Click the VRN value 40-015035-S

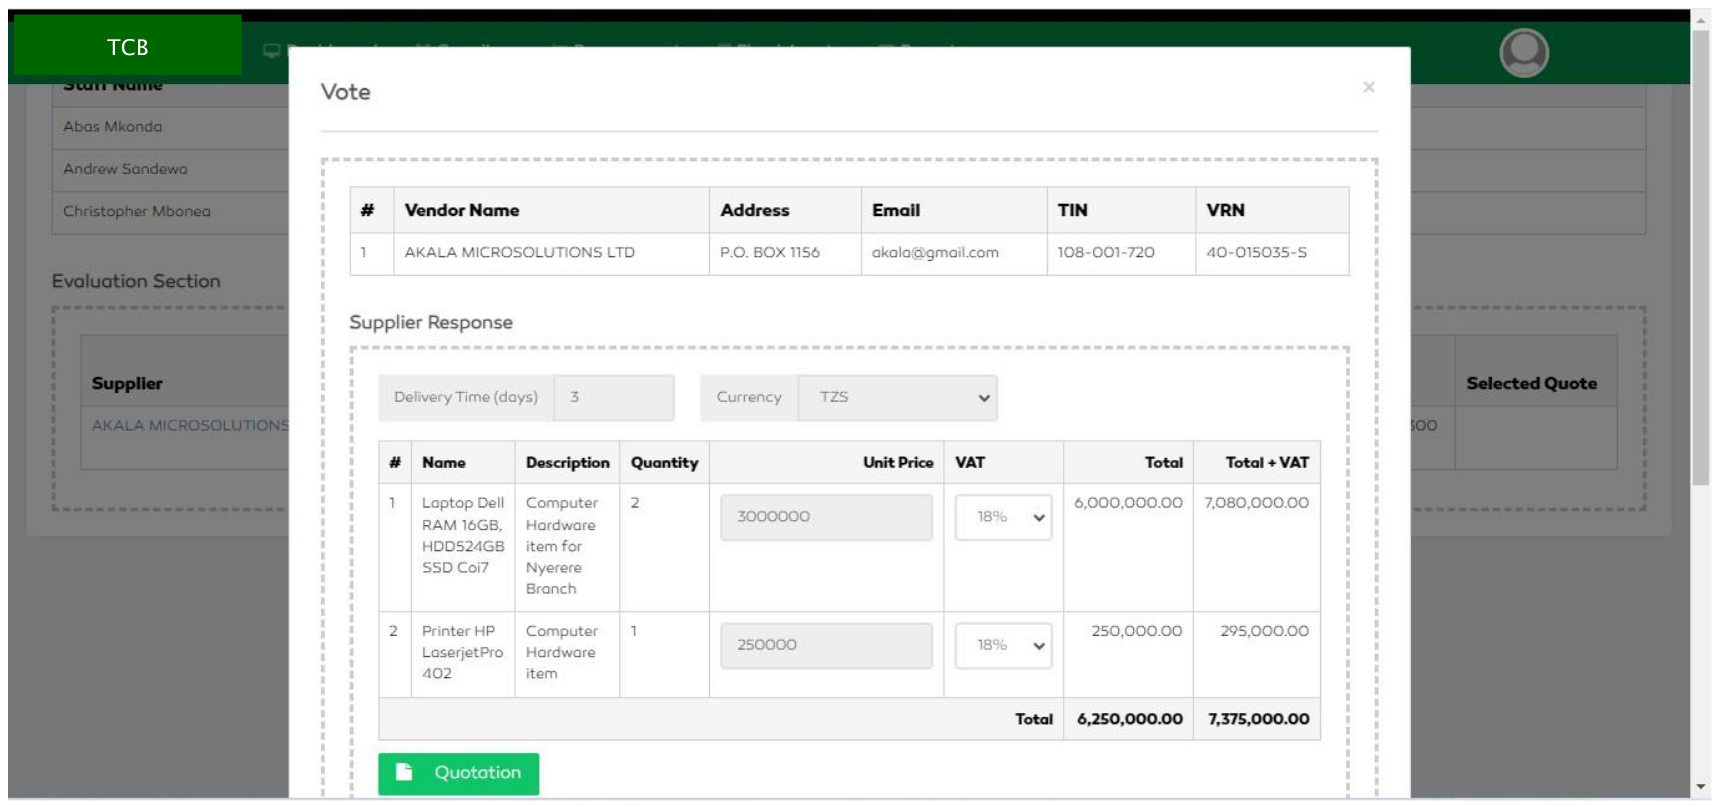tap(1256, 252)
